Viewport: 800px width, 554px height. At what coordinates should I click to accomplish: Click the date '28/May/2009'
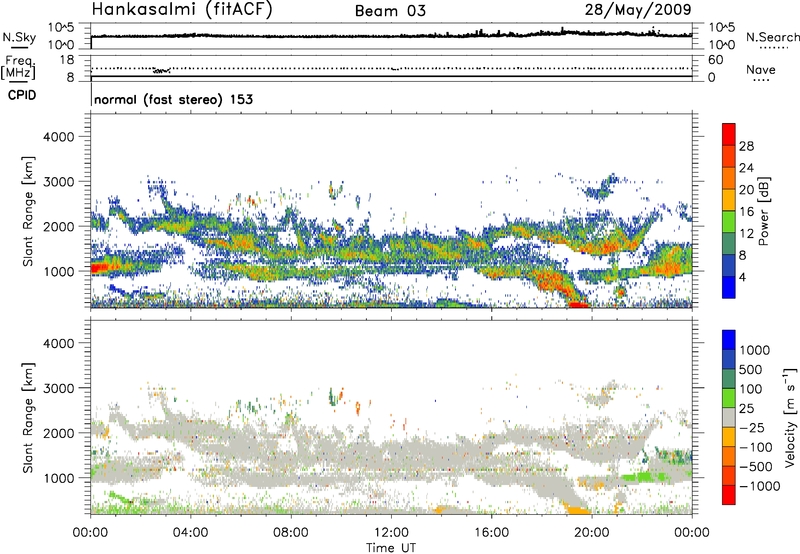(638, 9)
